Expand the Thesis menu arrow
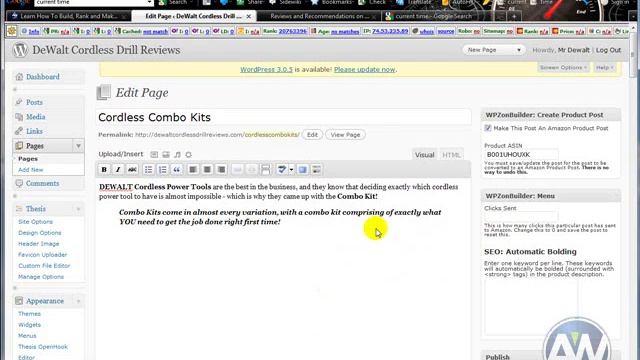Screen dimensions: 640x360 tap(78, 209)
